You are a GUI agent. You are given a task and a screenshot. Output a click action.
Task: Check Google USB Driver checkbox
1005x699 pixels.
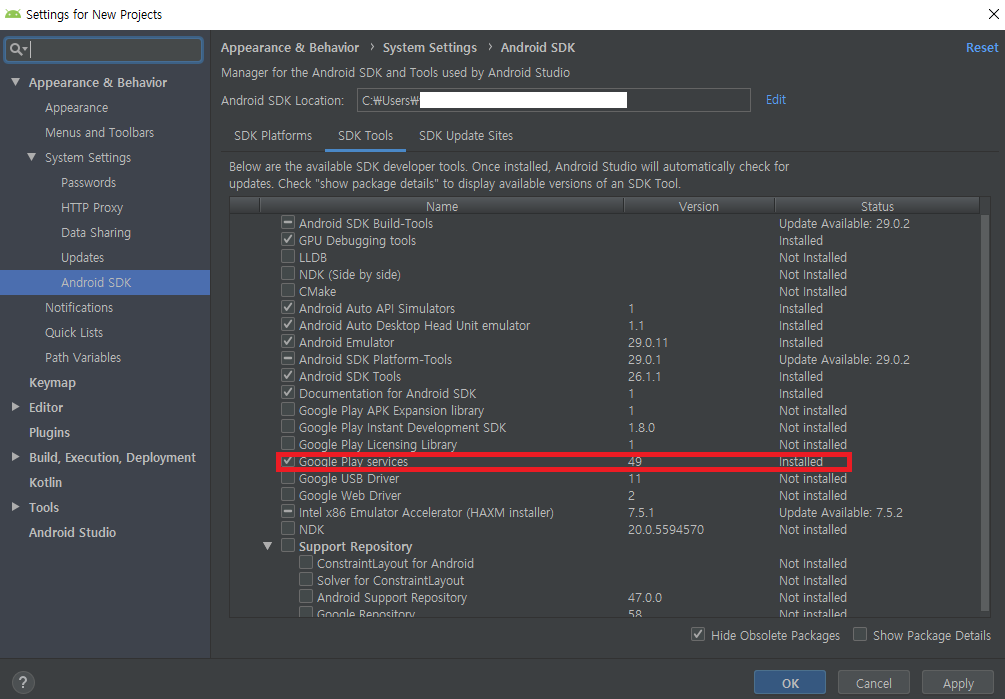pyautogui.click(x=288, y=477)
